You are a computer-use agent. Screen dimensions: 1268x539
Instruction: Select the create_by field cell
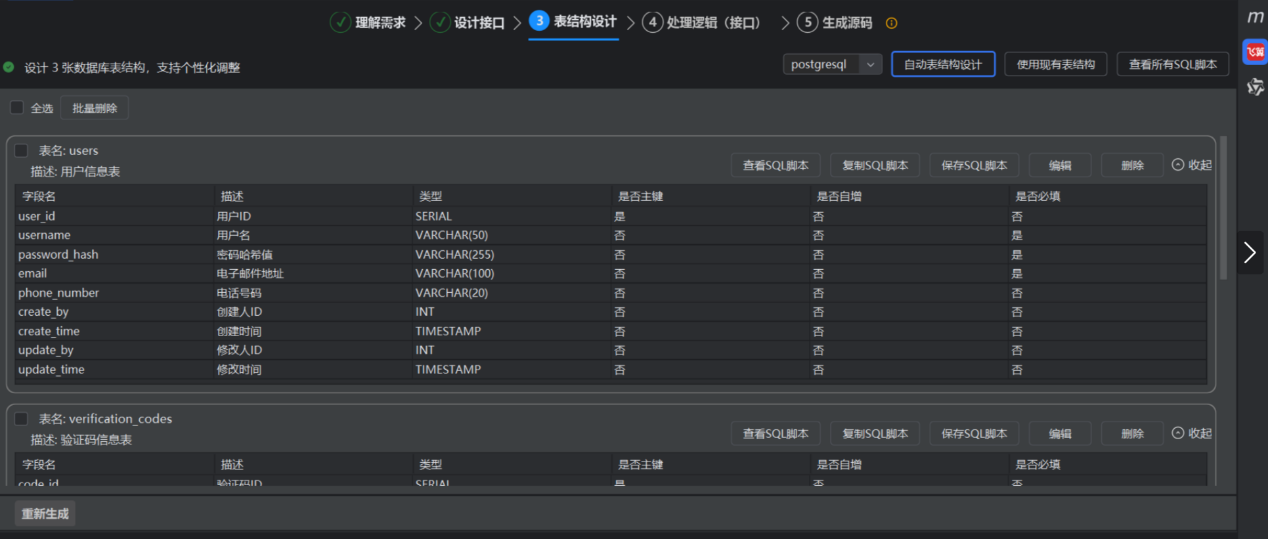(x=114, y=312)
